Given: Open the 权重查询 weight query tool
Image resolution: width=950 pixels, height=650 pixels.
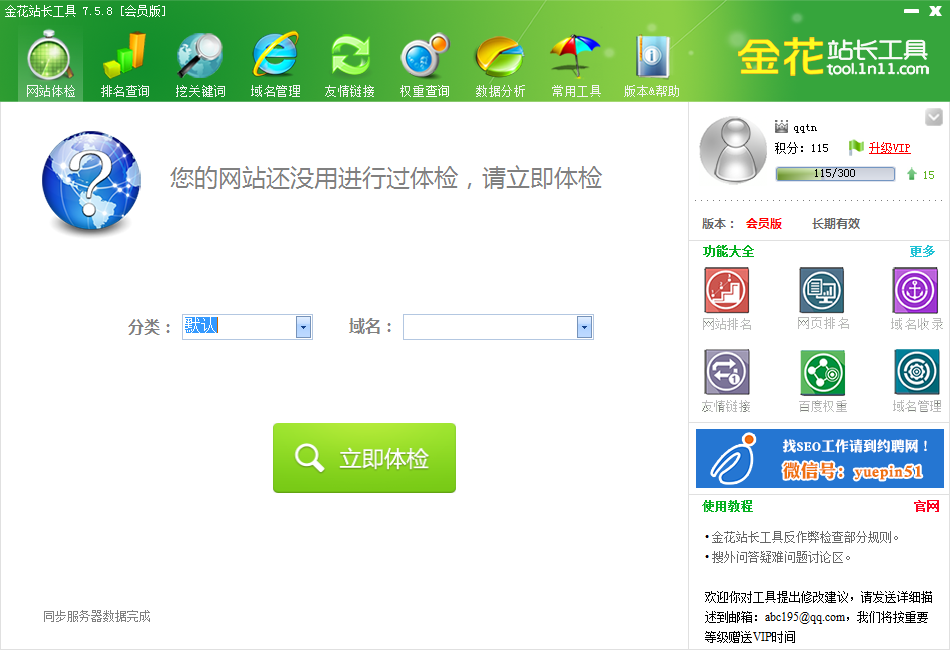Looking at the screenshot, I should (x=425, y=65).
